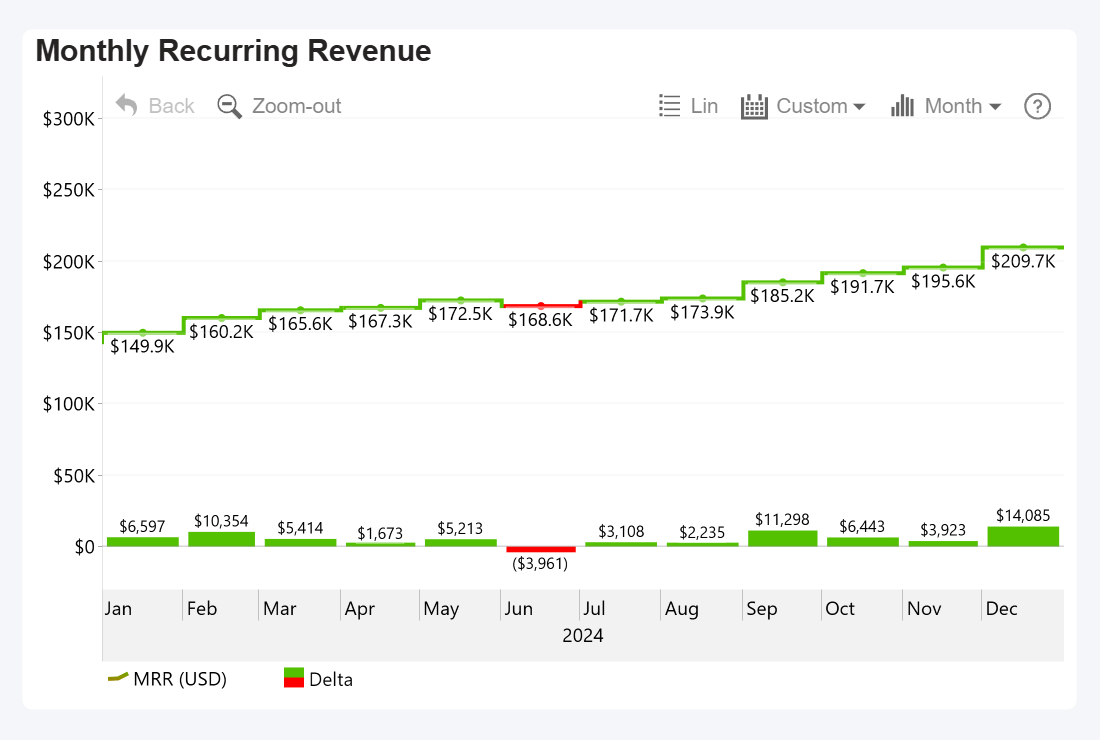This screenshot has height=740, width=1100.
Task: Click the Zoom-out magnifier icon
Action: [x=229, y=107]
